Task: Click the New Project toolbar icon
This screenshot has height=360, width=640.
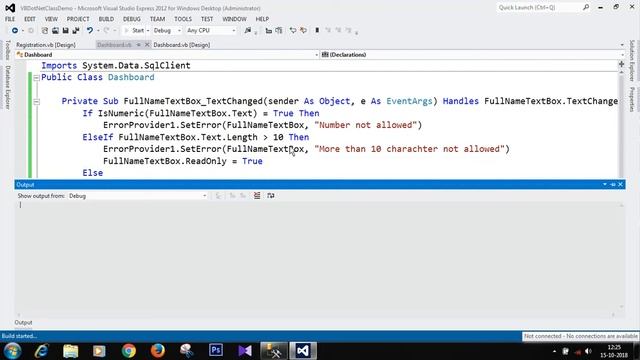Action: [44, 31]
